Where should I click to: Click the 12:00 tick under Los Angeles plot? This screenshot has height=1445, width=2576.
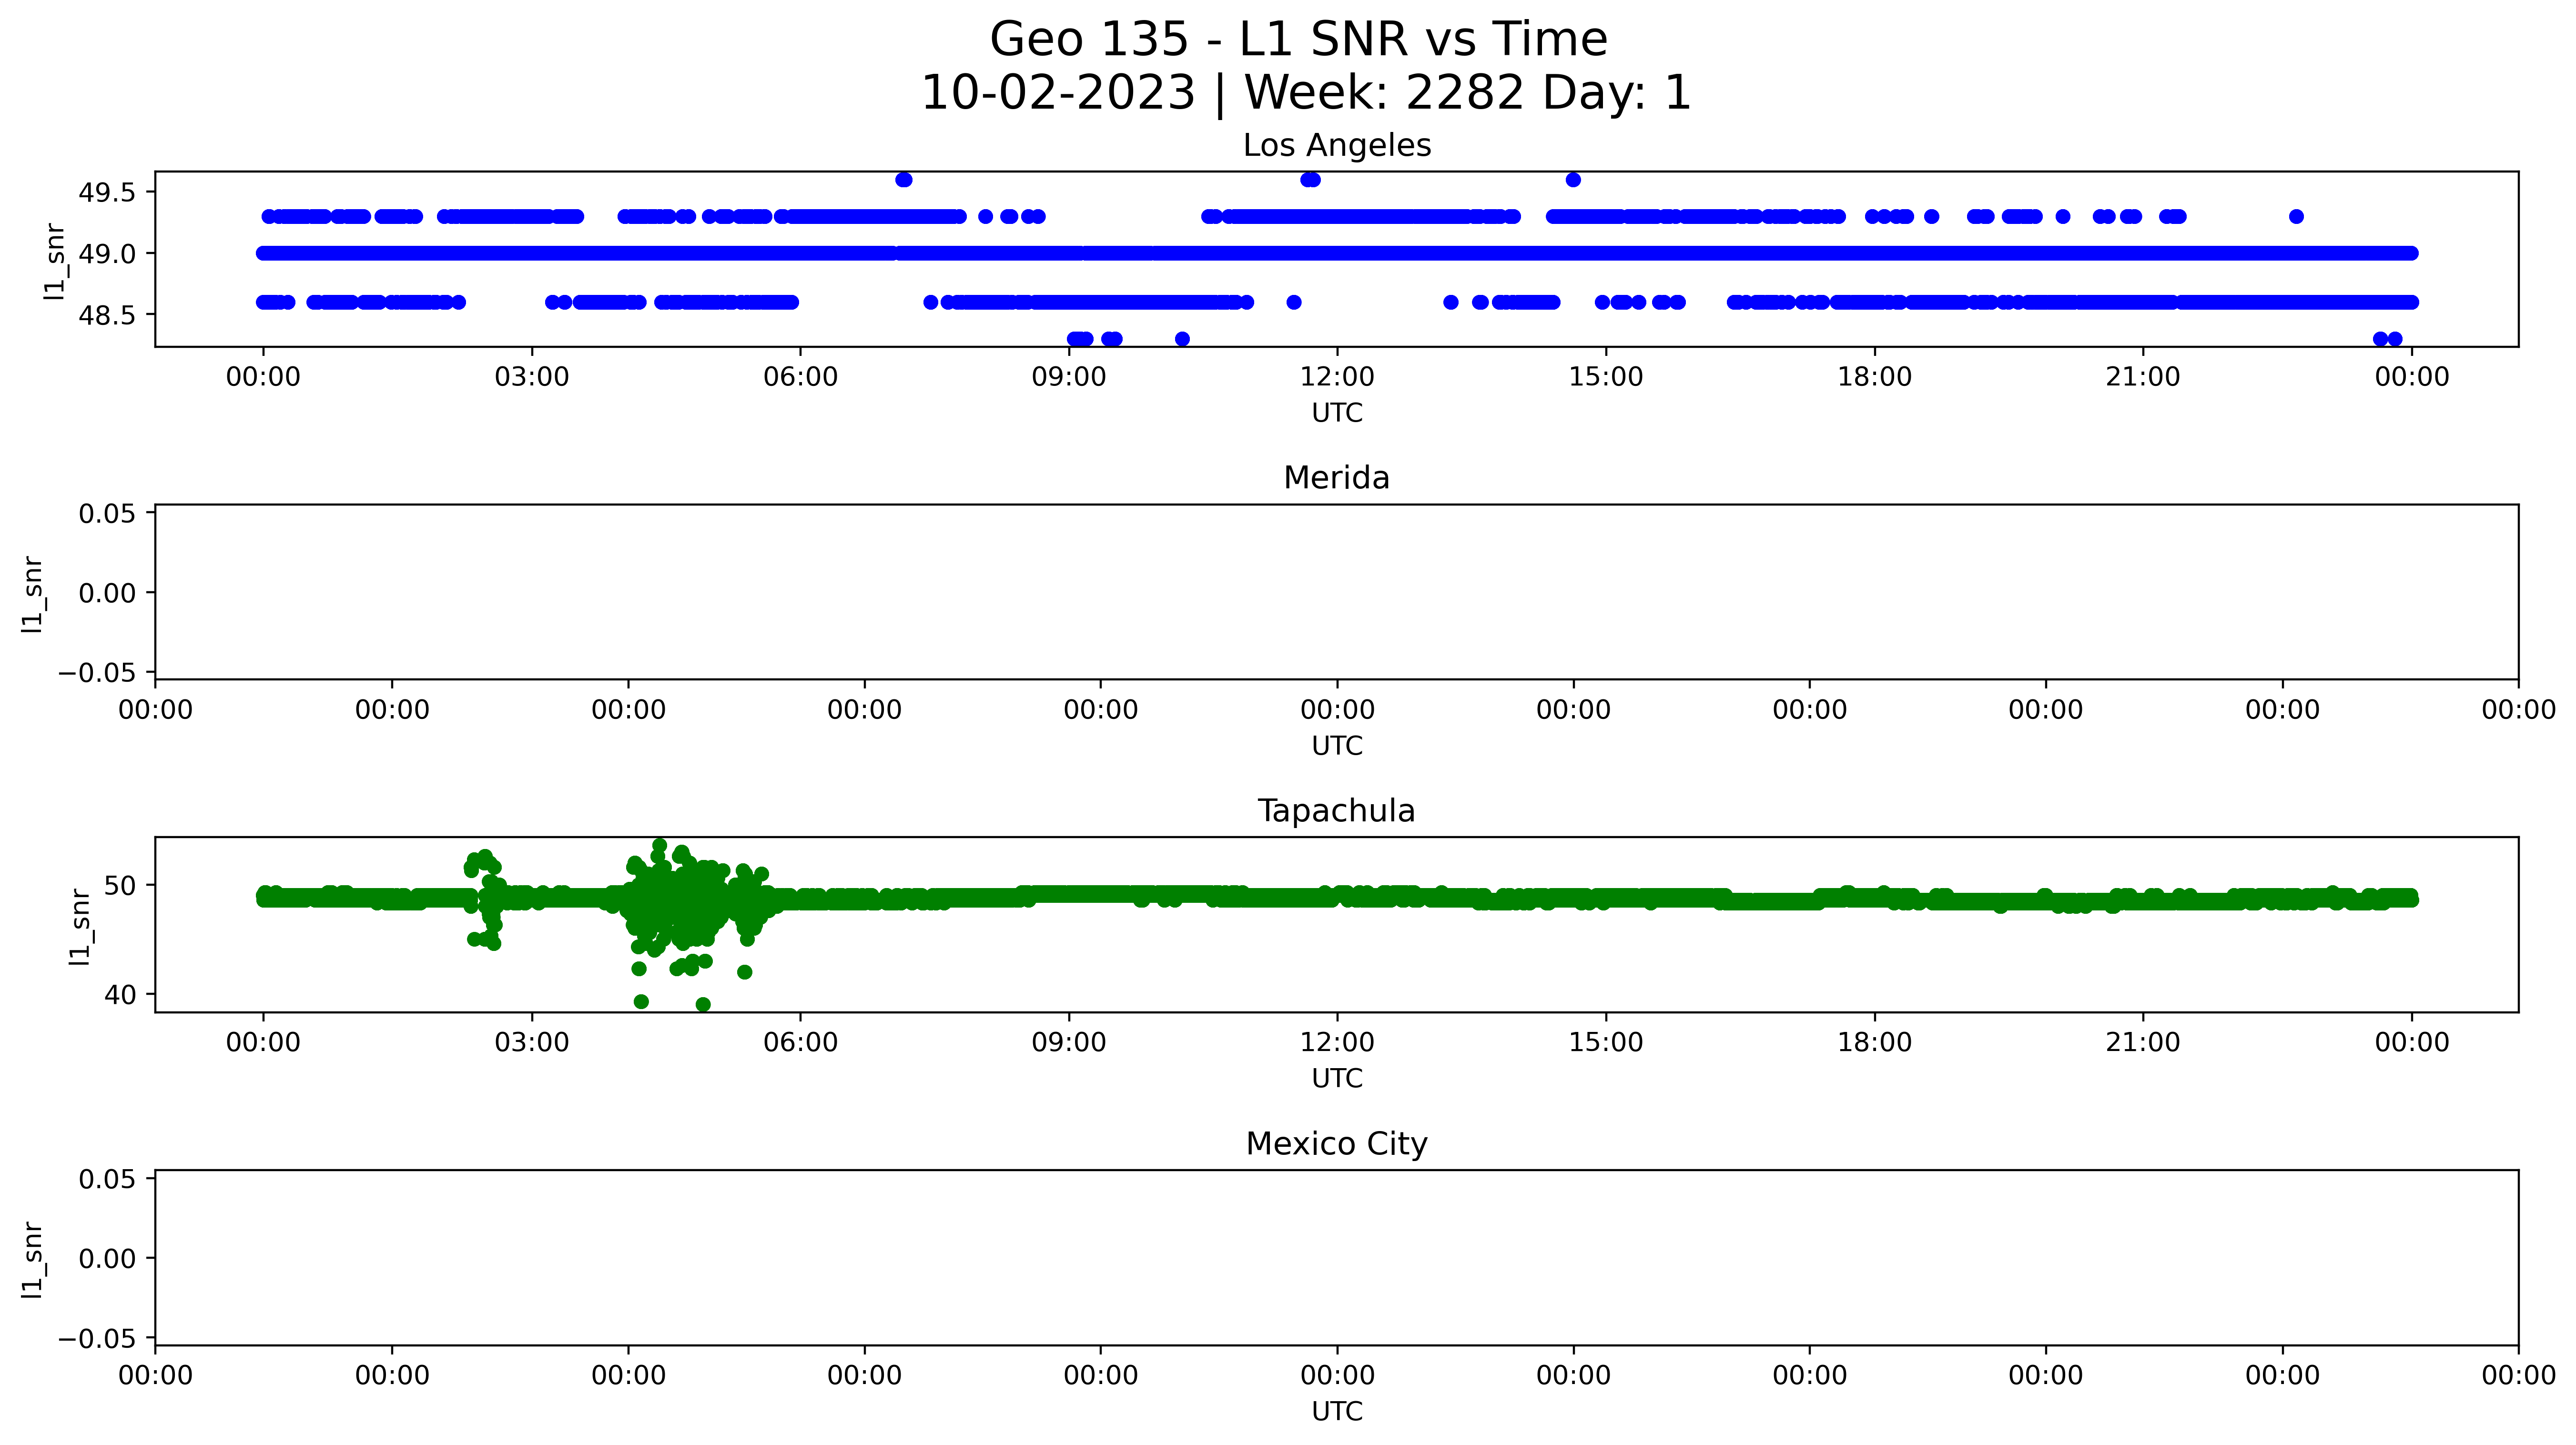(x=1337, y=377)
